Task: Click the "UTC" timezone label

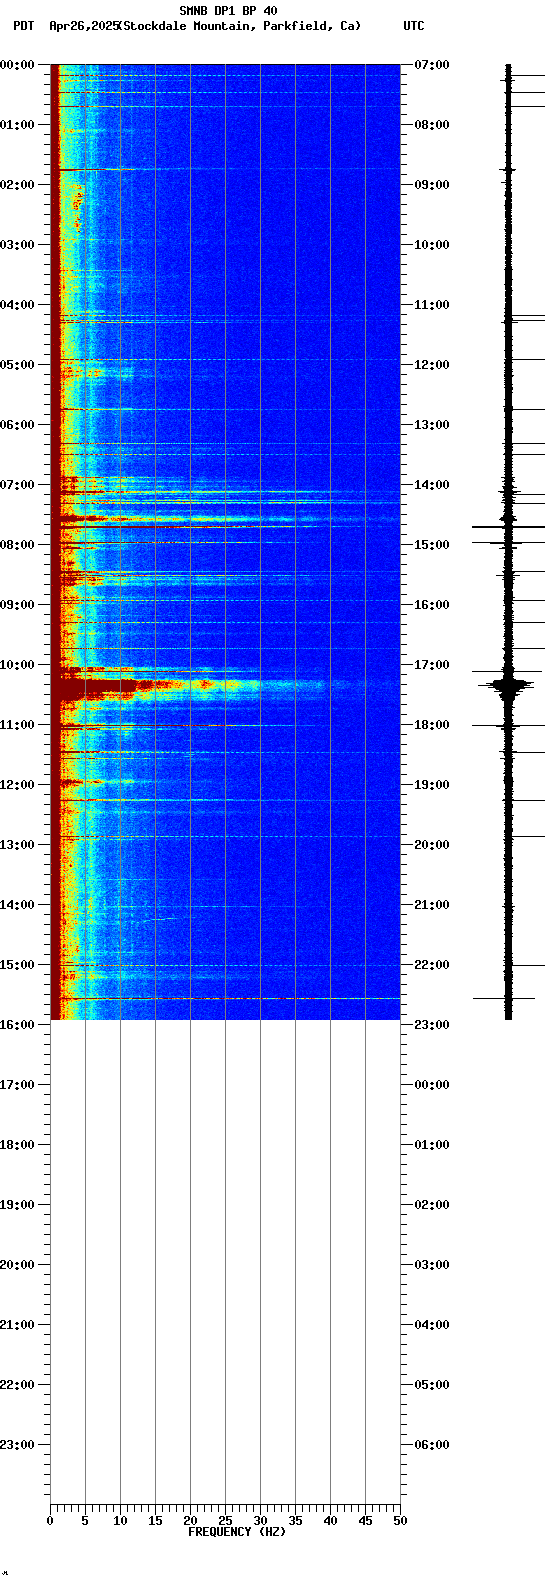Action: (x=414, y=26)
